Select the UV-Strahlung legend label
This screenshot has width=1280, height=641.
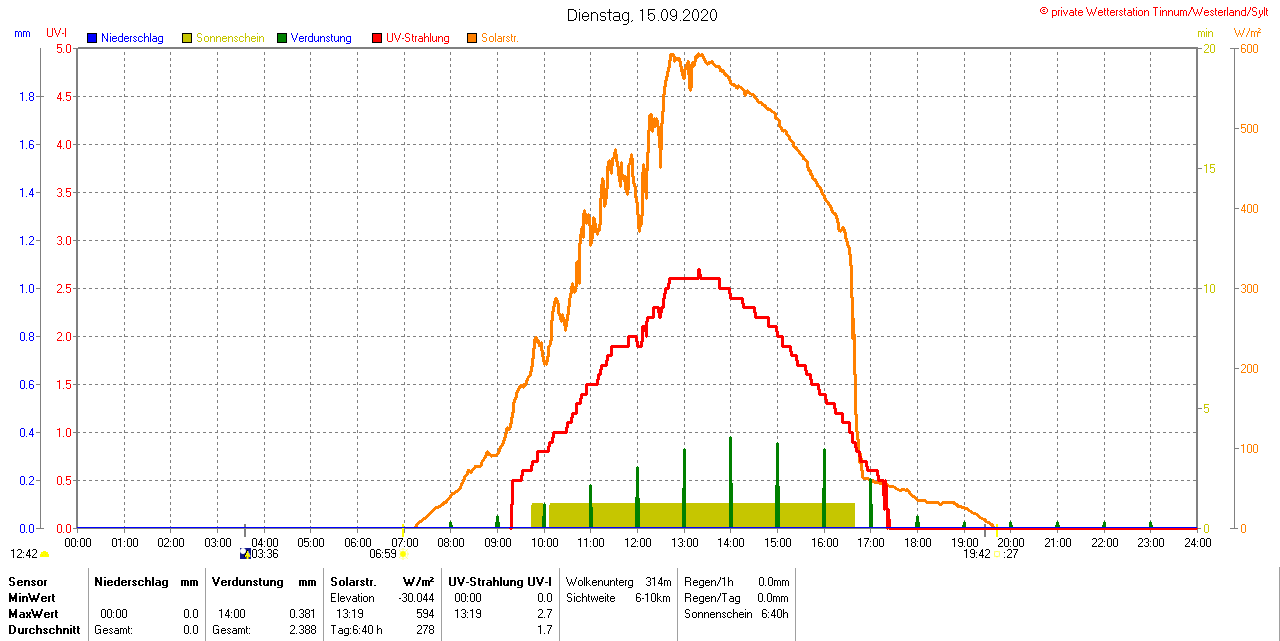tap(418, 38)
